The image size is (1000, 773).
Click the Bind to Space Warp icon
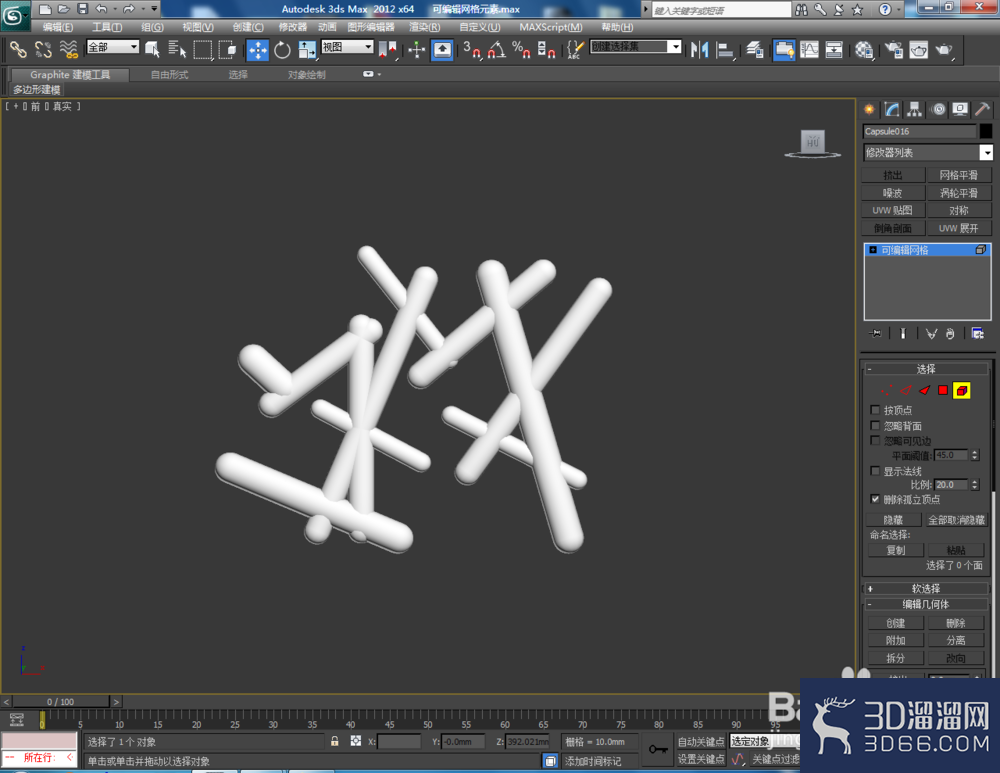pyautogui.click(x=68, y=49)
